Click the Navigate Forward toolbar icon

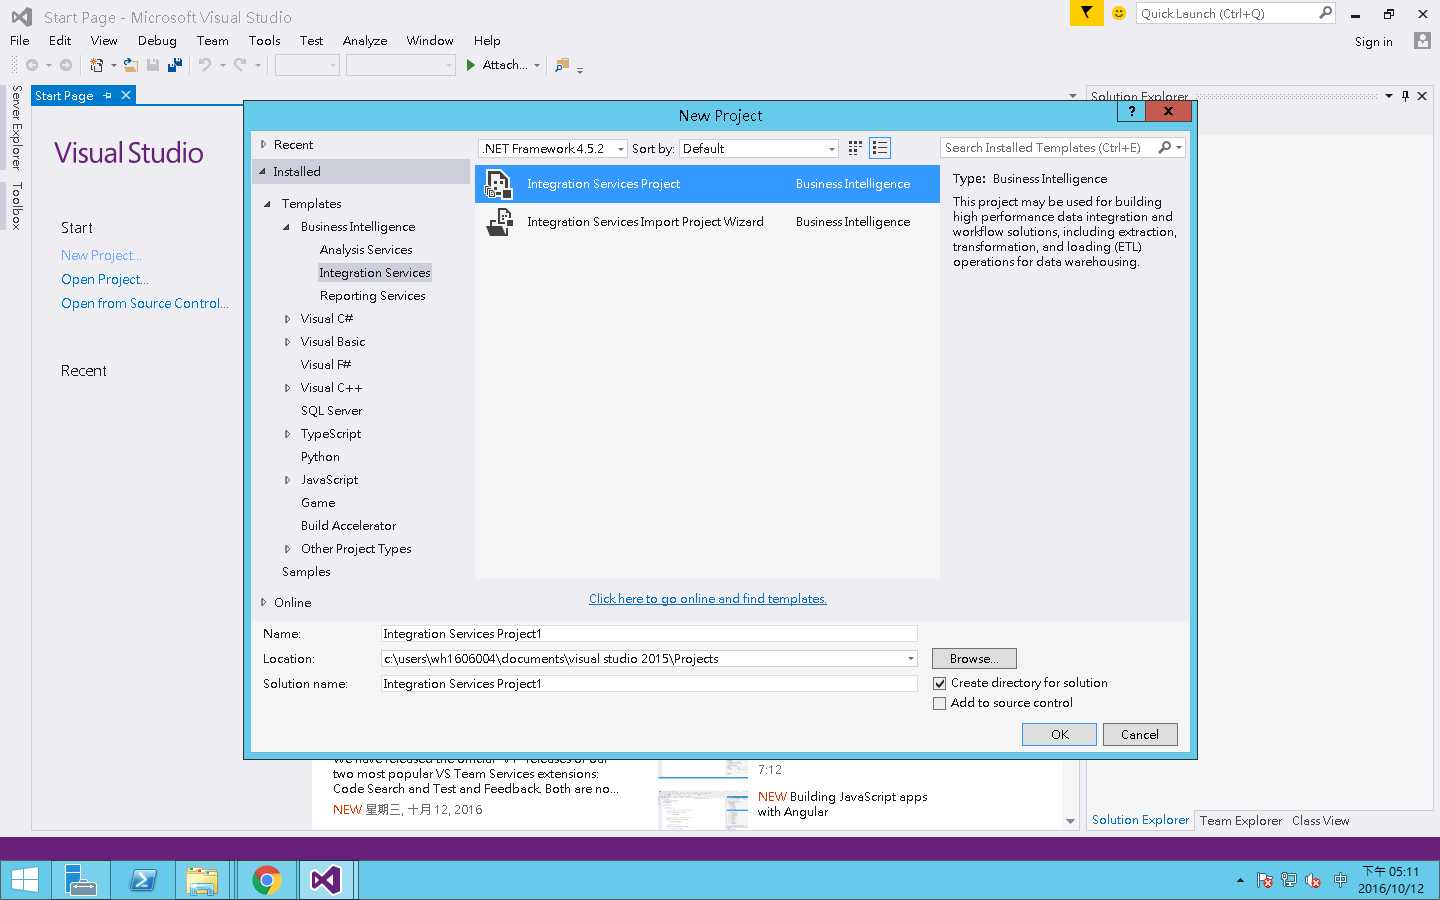point(66,65)
